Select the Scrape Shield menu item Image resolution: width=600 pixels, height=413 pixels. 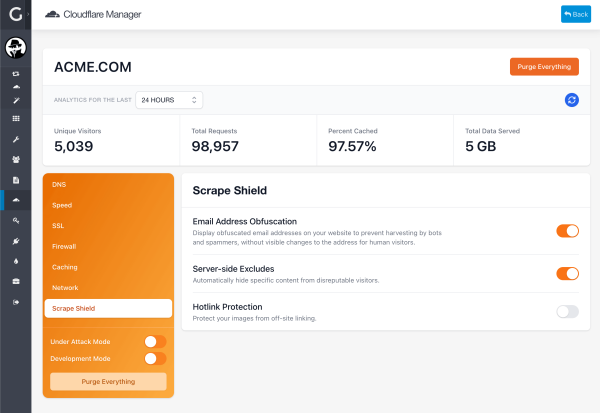click(x=108, y=309)
